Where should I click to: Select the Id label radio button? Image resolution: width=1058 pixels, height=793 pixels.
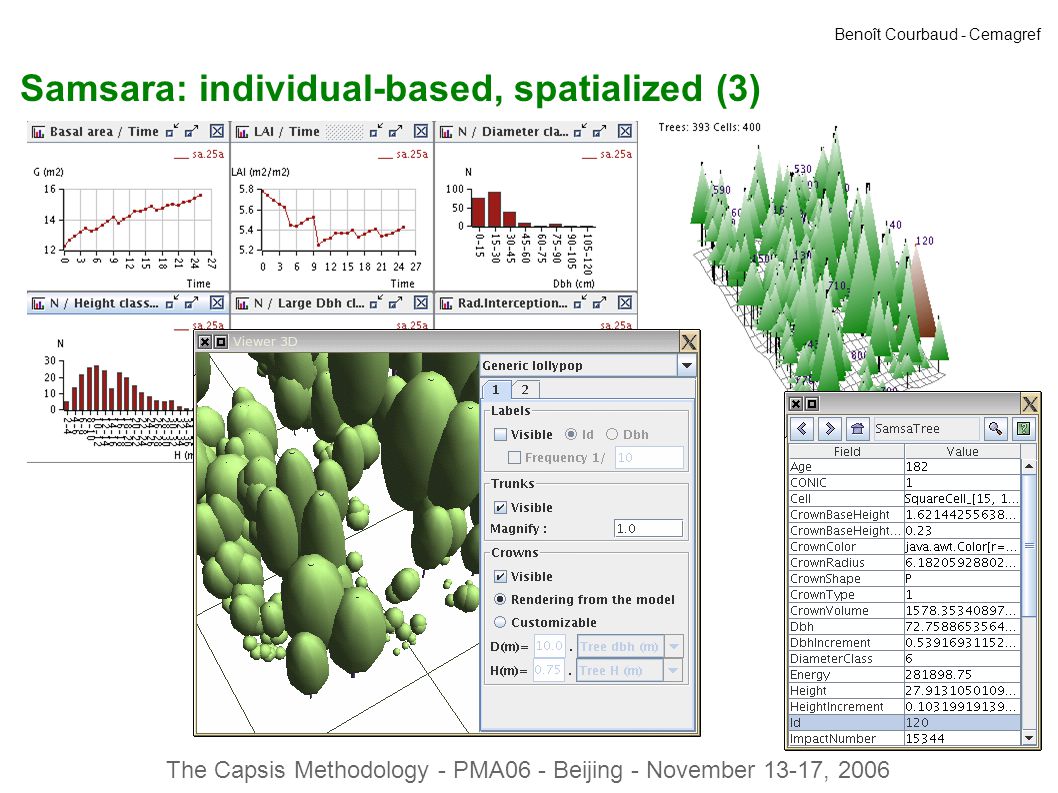571,434
